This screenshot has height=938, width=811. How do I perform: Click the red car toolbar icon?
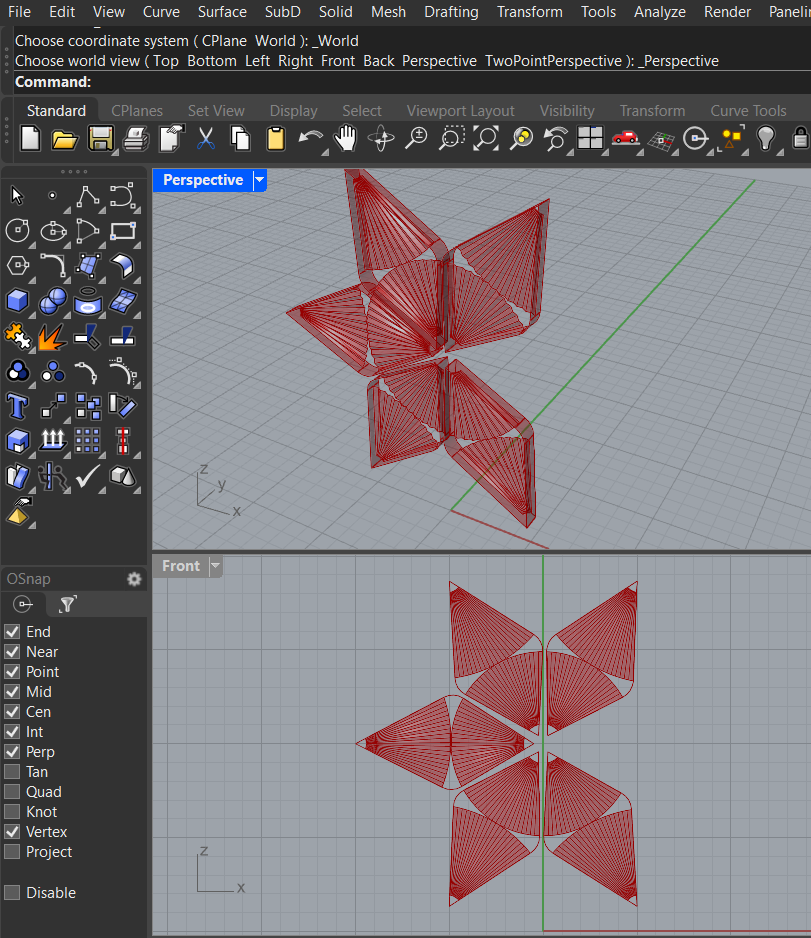pyautogui.click(x=626, y=139)
